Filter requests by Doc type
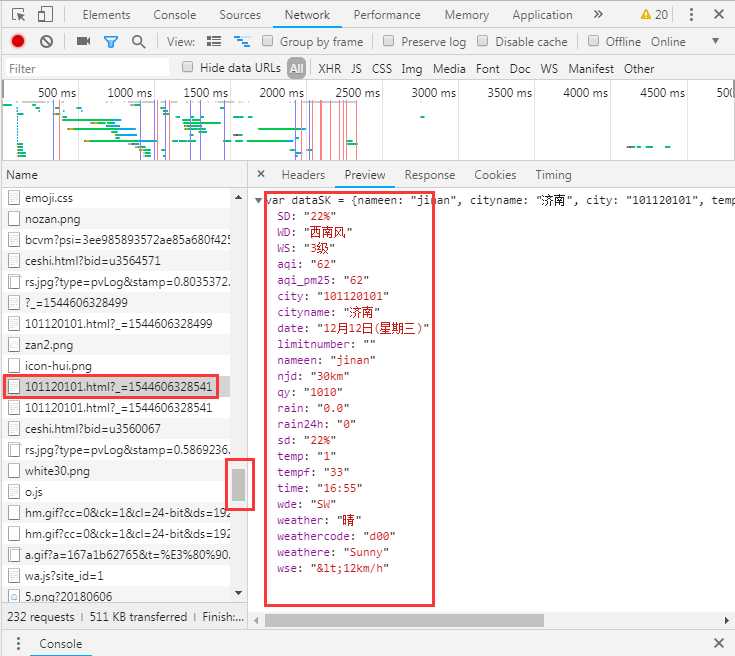Viewport: 735px width, 656px height. [520, 69]
